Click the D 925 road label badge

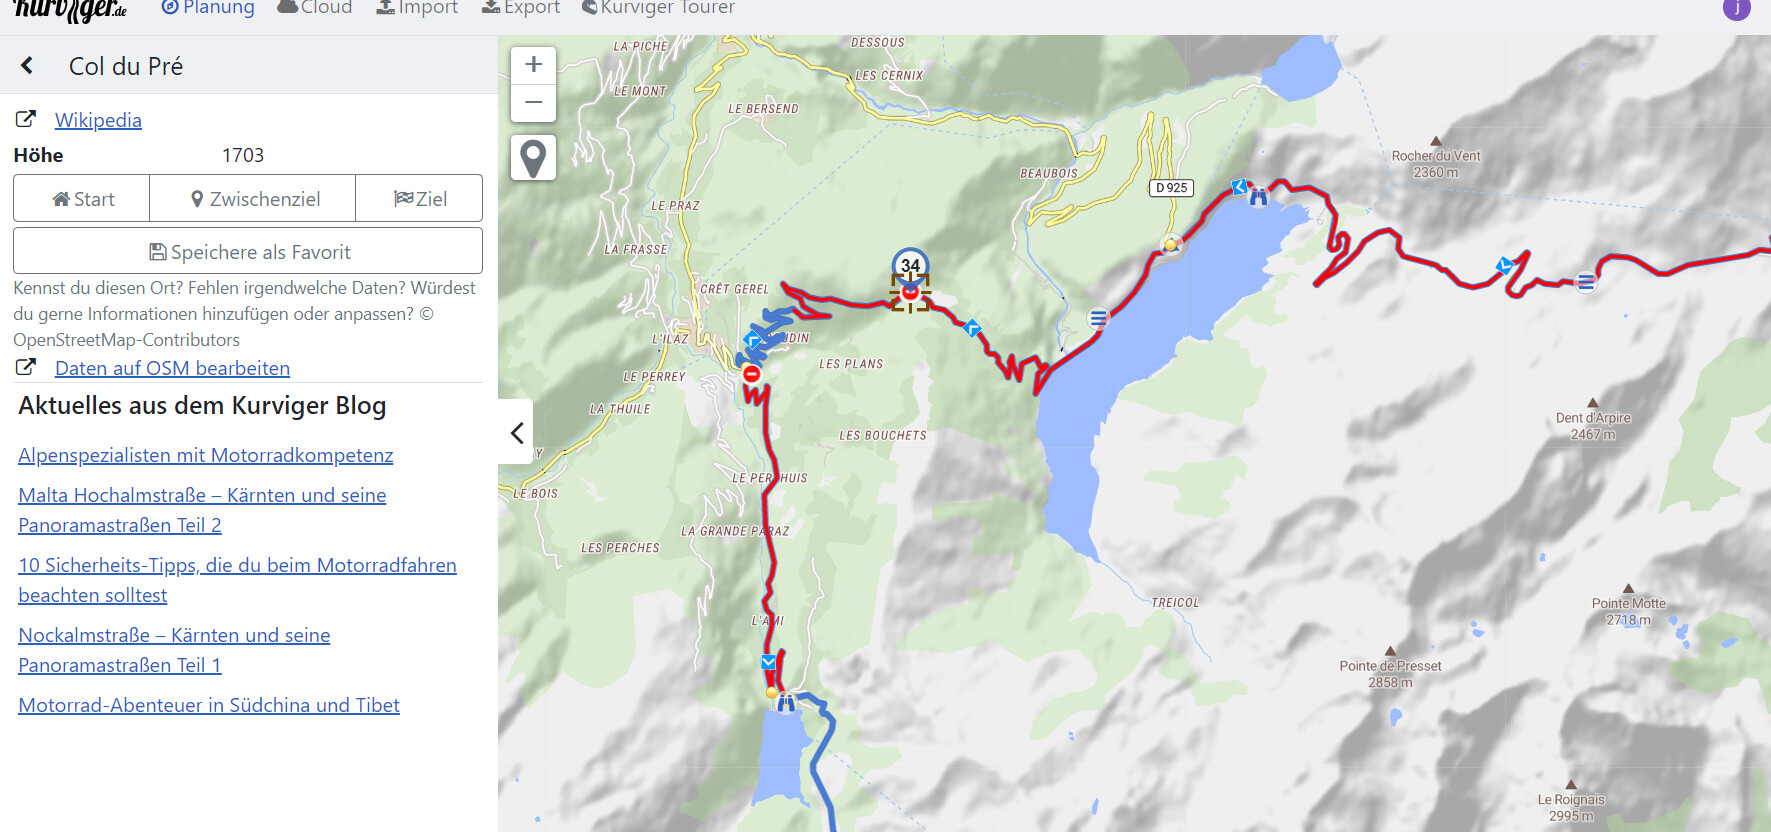[1171, 188]
